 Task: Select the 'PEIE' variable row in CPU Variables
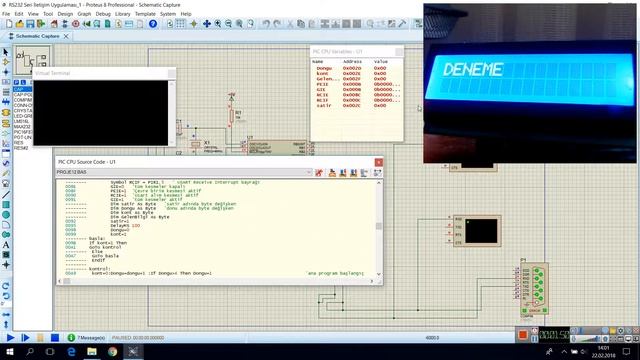356,84
